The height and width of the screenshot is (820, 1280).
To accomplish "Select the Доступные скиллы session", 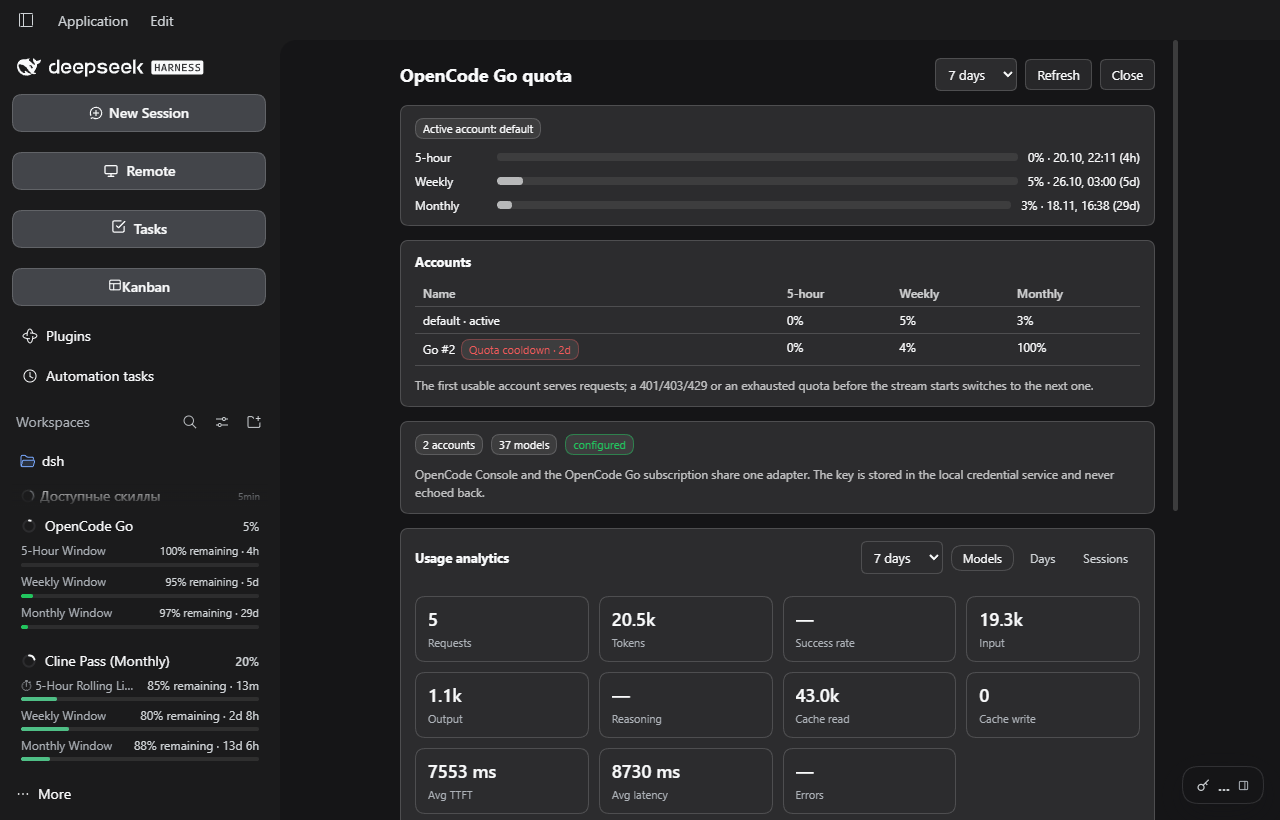I will coord(139,496).
